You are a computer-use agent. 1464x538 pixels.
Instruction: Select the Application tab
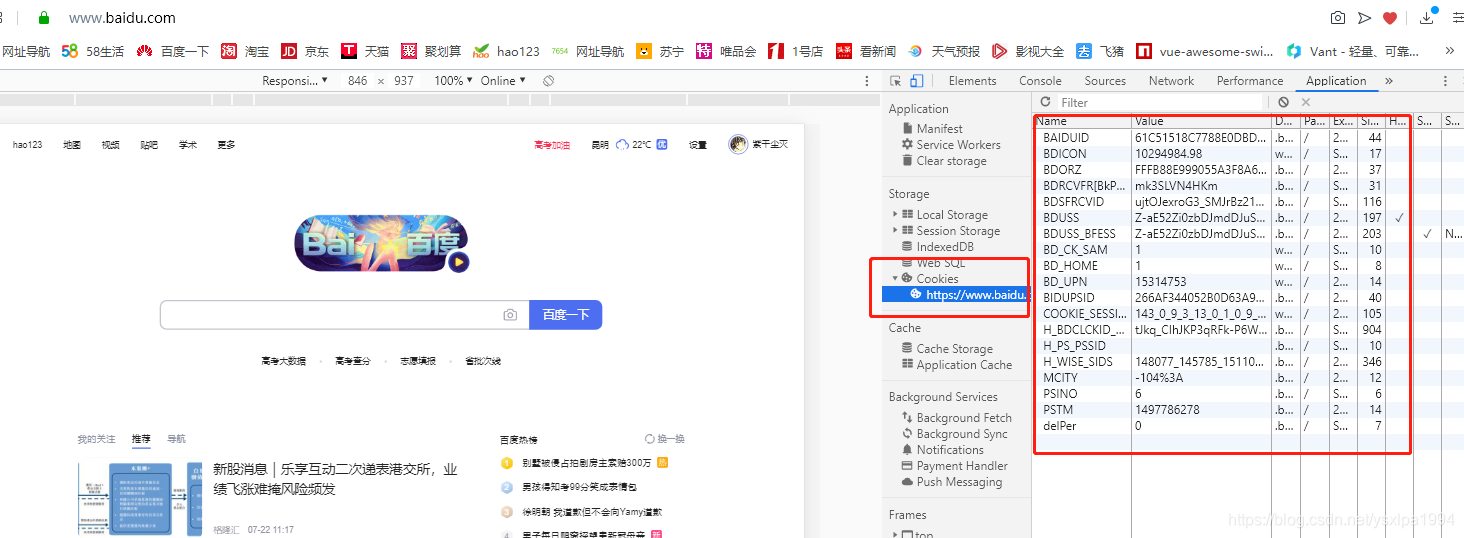point(1336,81)
